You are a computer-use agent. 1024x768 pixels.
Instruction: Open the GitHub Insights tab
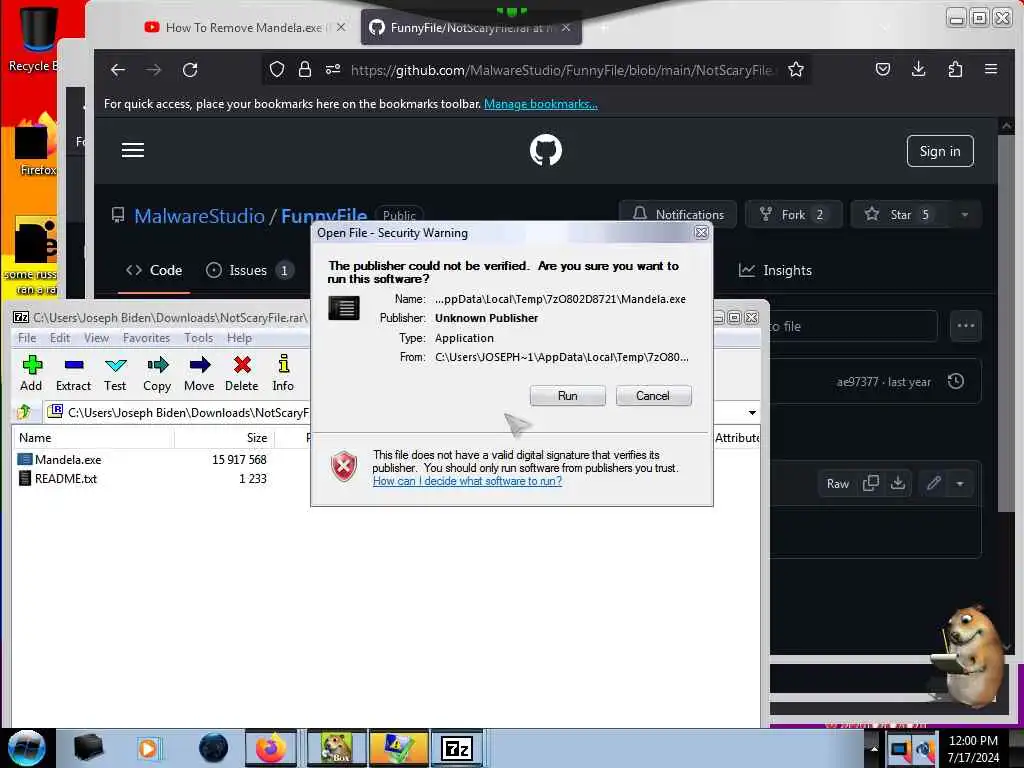point(775,270)
